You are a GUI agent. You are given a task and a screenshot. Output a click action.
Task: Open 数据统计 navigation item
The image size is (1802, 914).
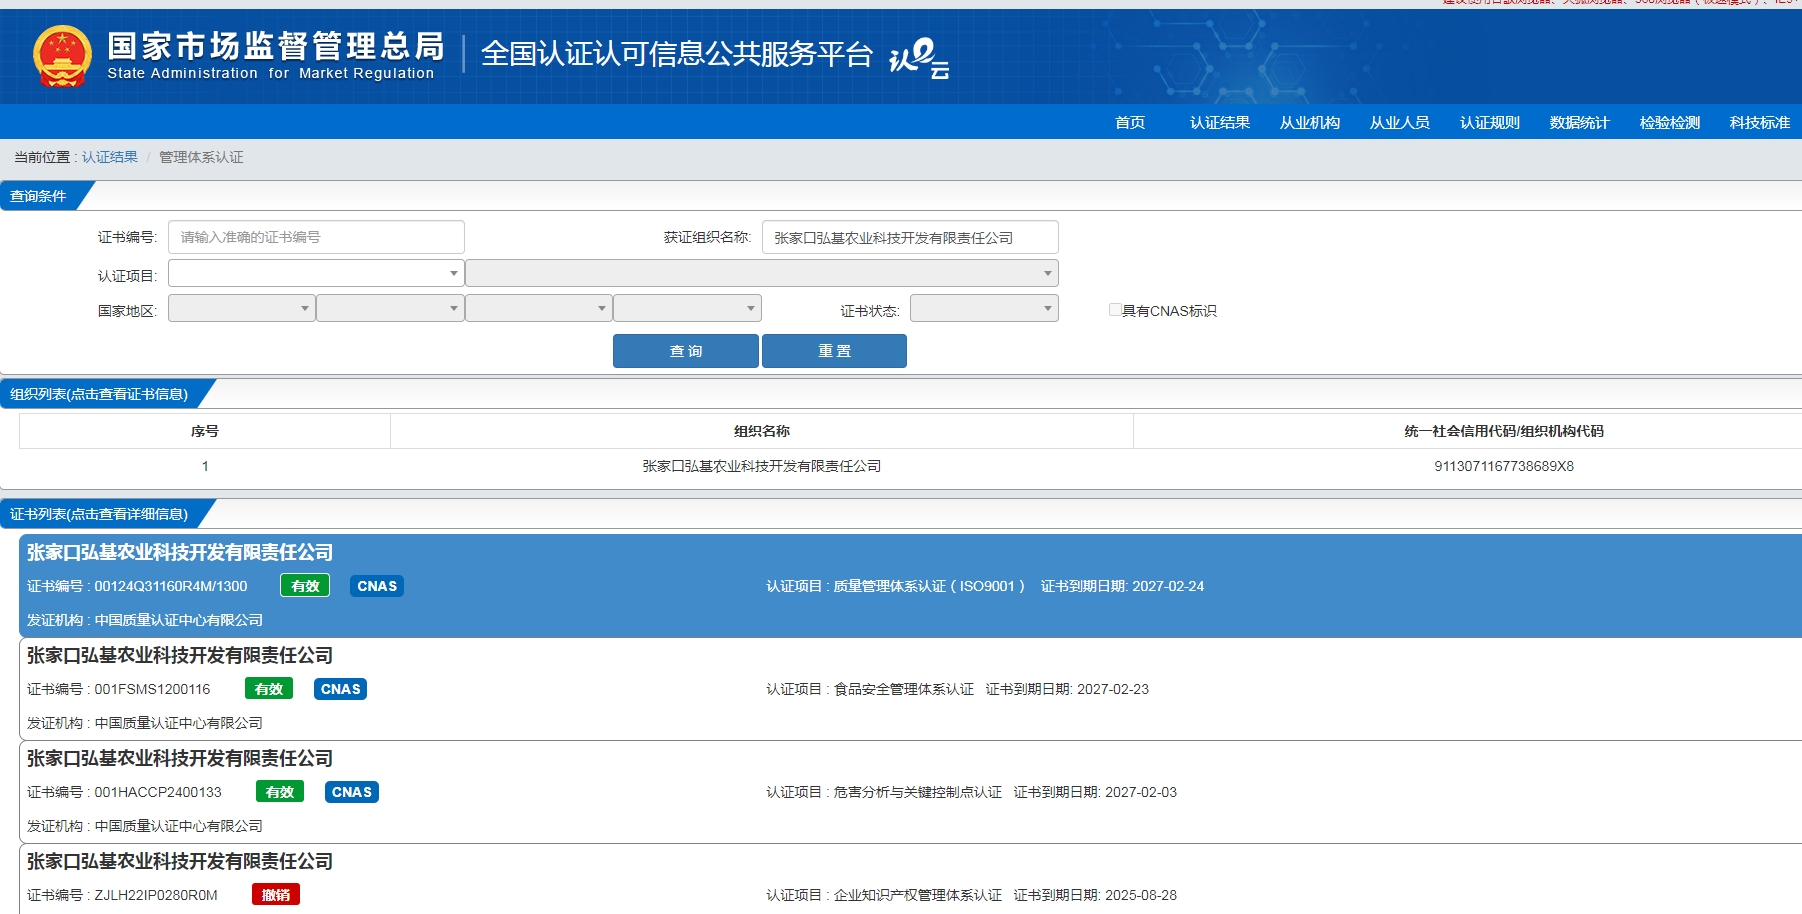pyautogui.click(x=1580, y=122)
